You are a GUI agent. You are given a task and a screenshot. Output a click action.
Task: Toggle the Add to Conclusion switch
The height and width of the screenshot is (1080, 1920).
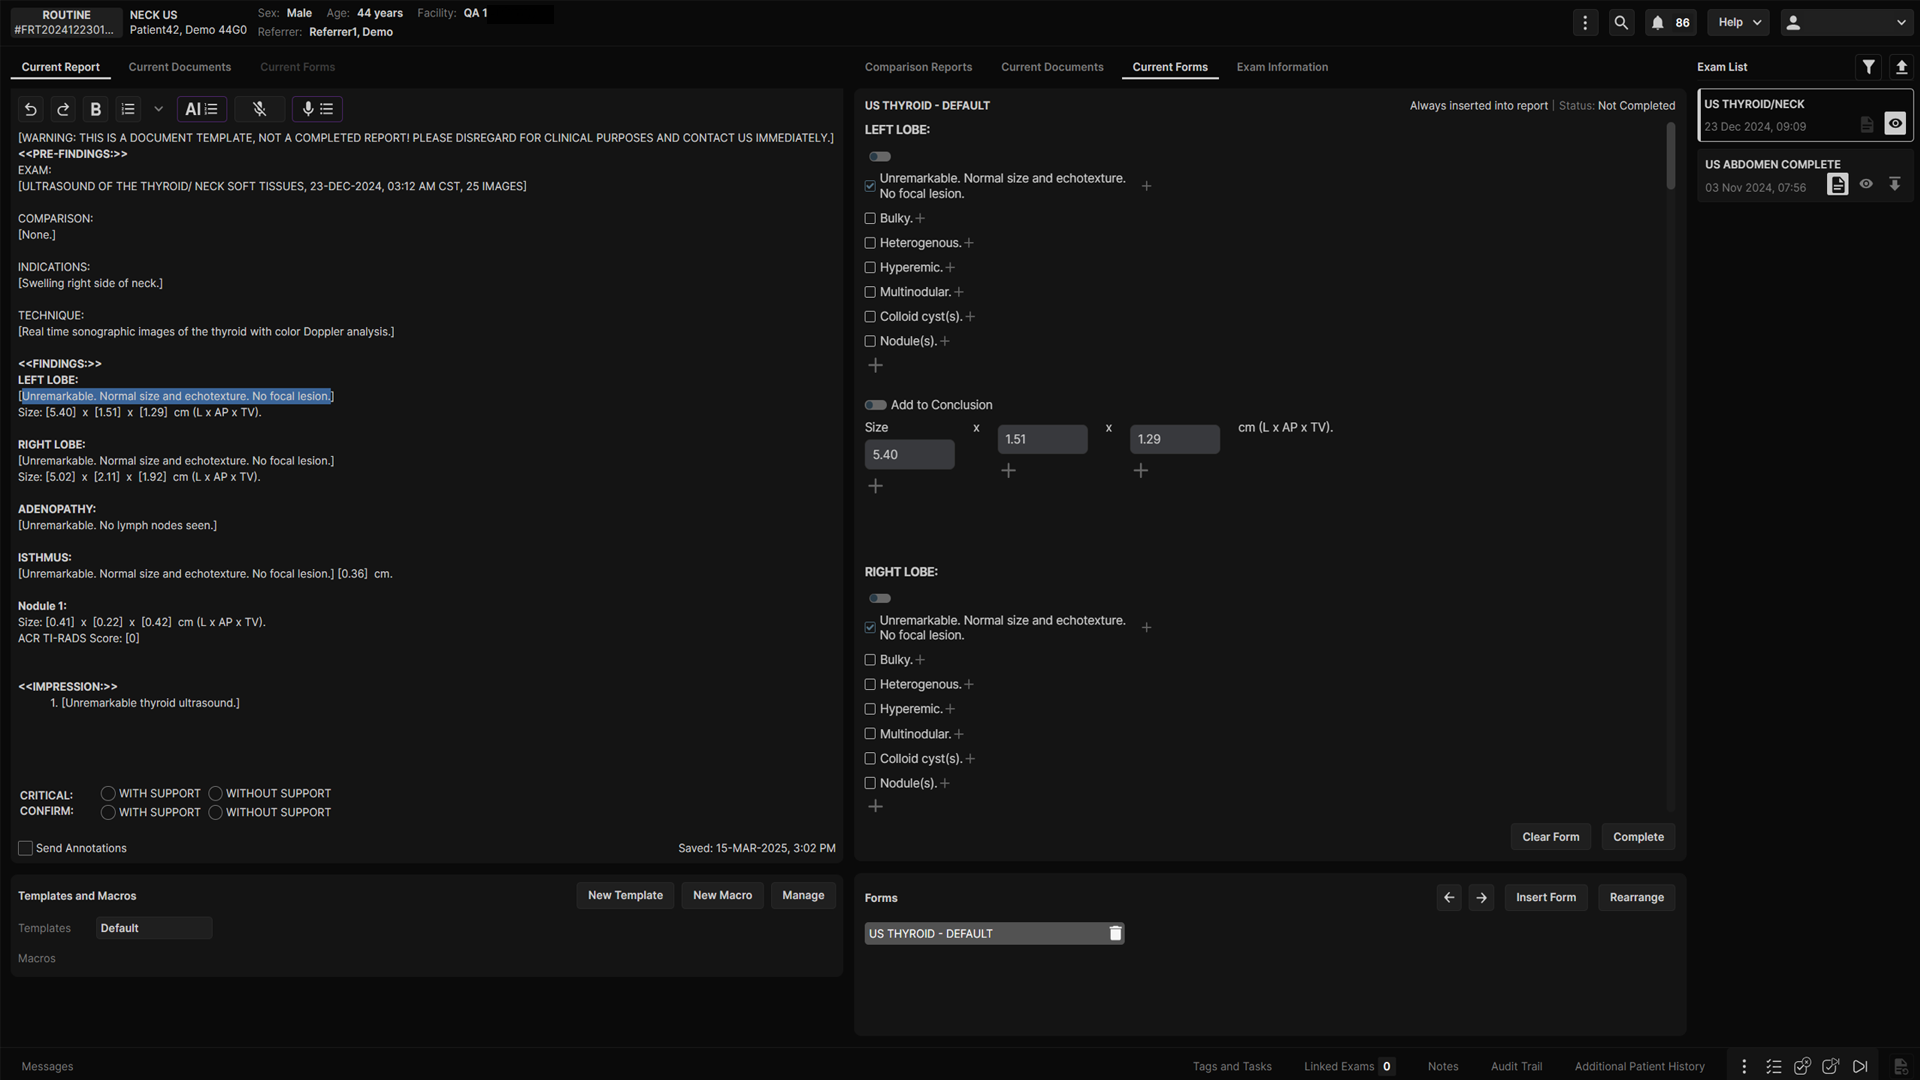[876, 405]
